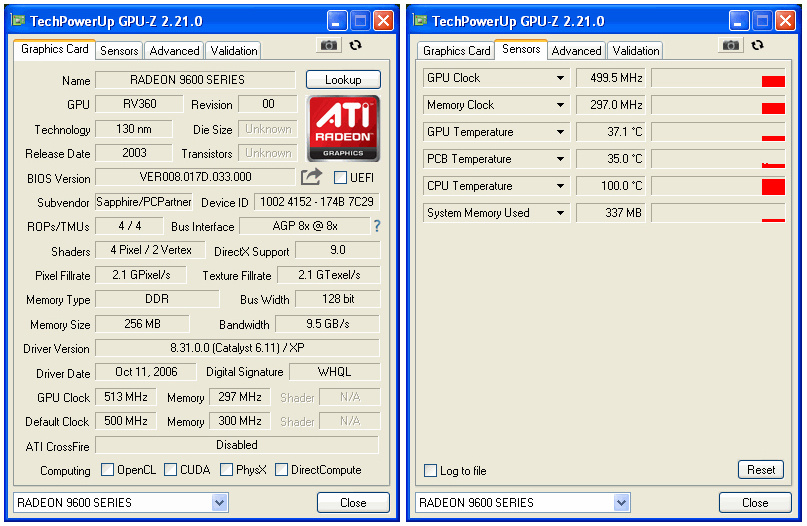This screenshot has width=807, height=526.
Task: Click GPU-Z title bar icon in Sensors window
Action: (x=420, y=21)
